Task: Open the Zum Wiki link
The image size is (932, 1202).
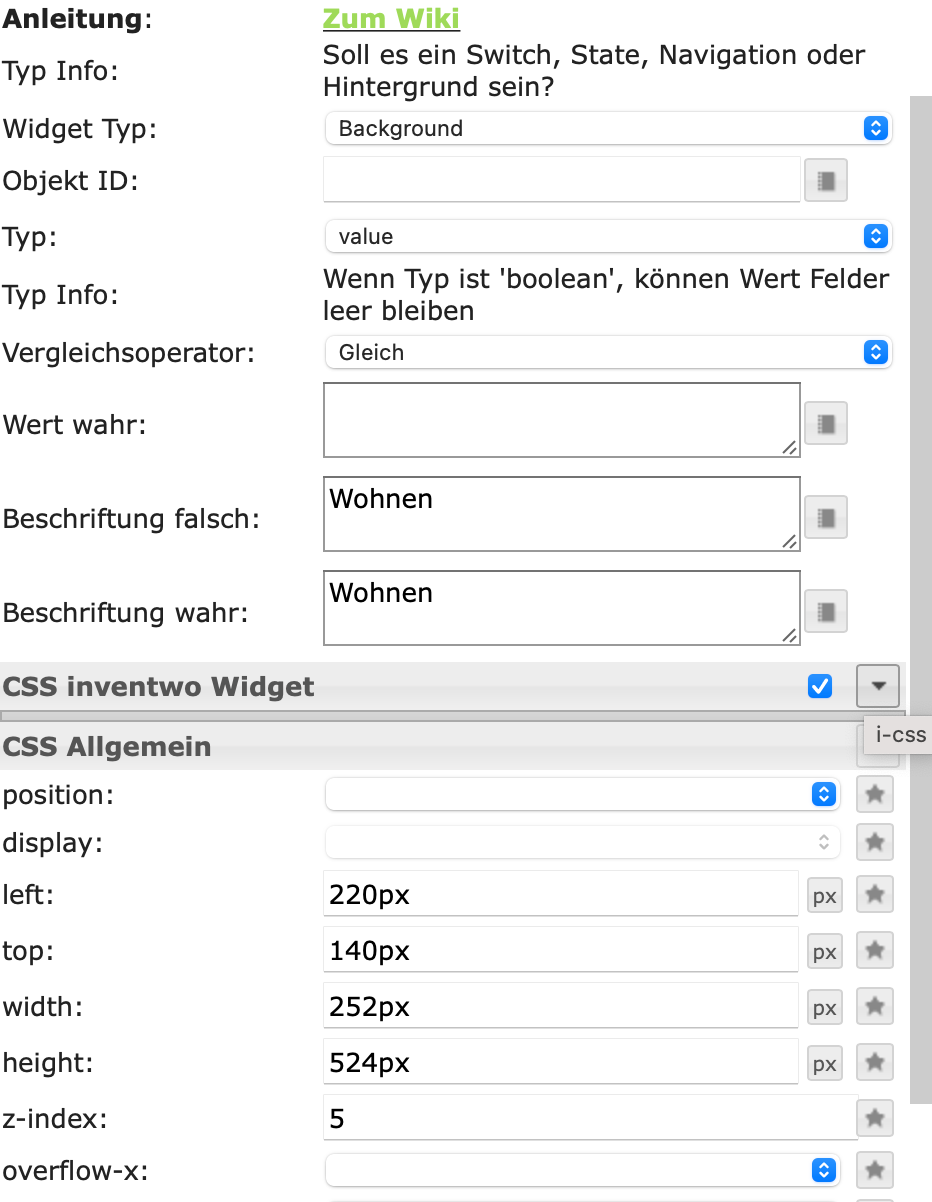Action: point(391,19)
